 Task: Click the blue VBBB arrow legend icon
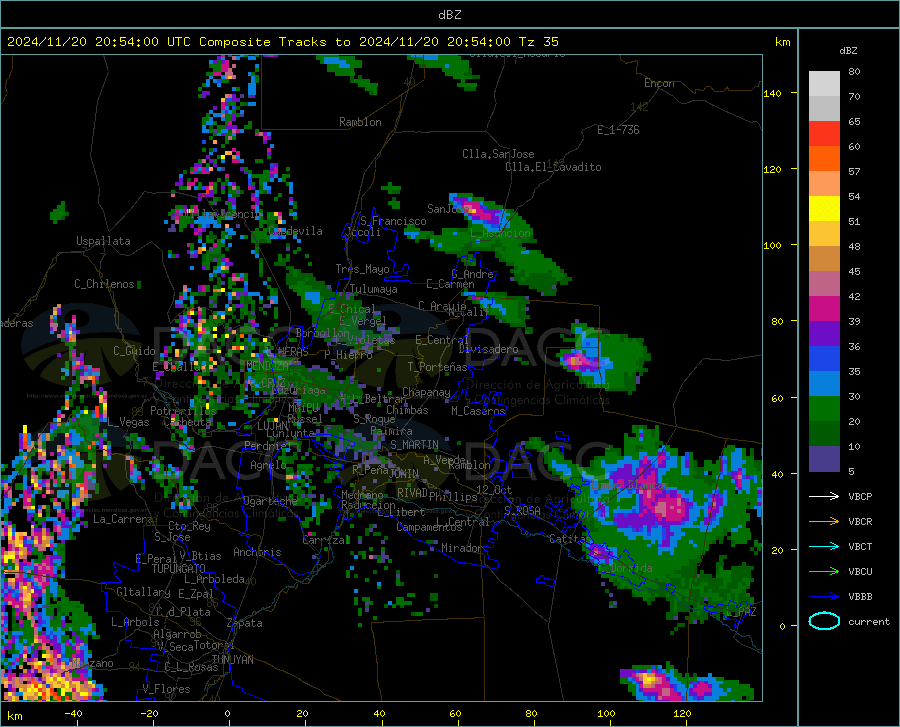pos(824,596)
